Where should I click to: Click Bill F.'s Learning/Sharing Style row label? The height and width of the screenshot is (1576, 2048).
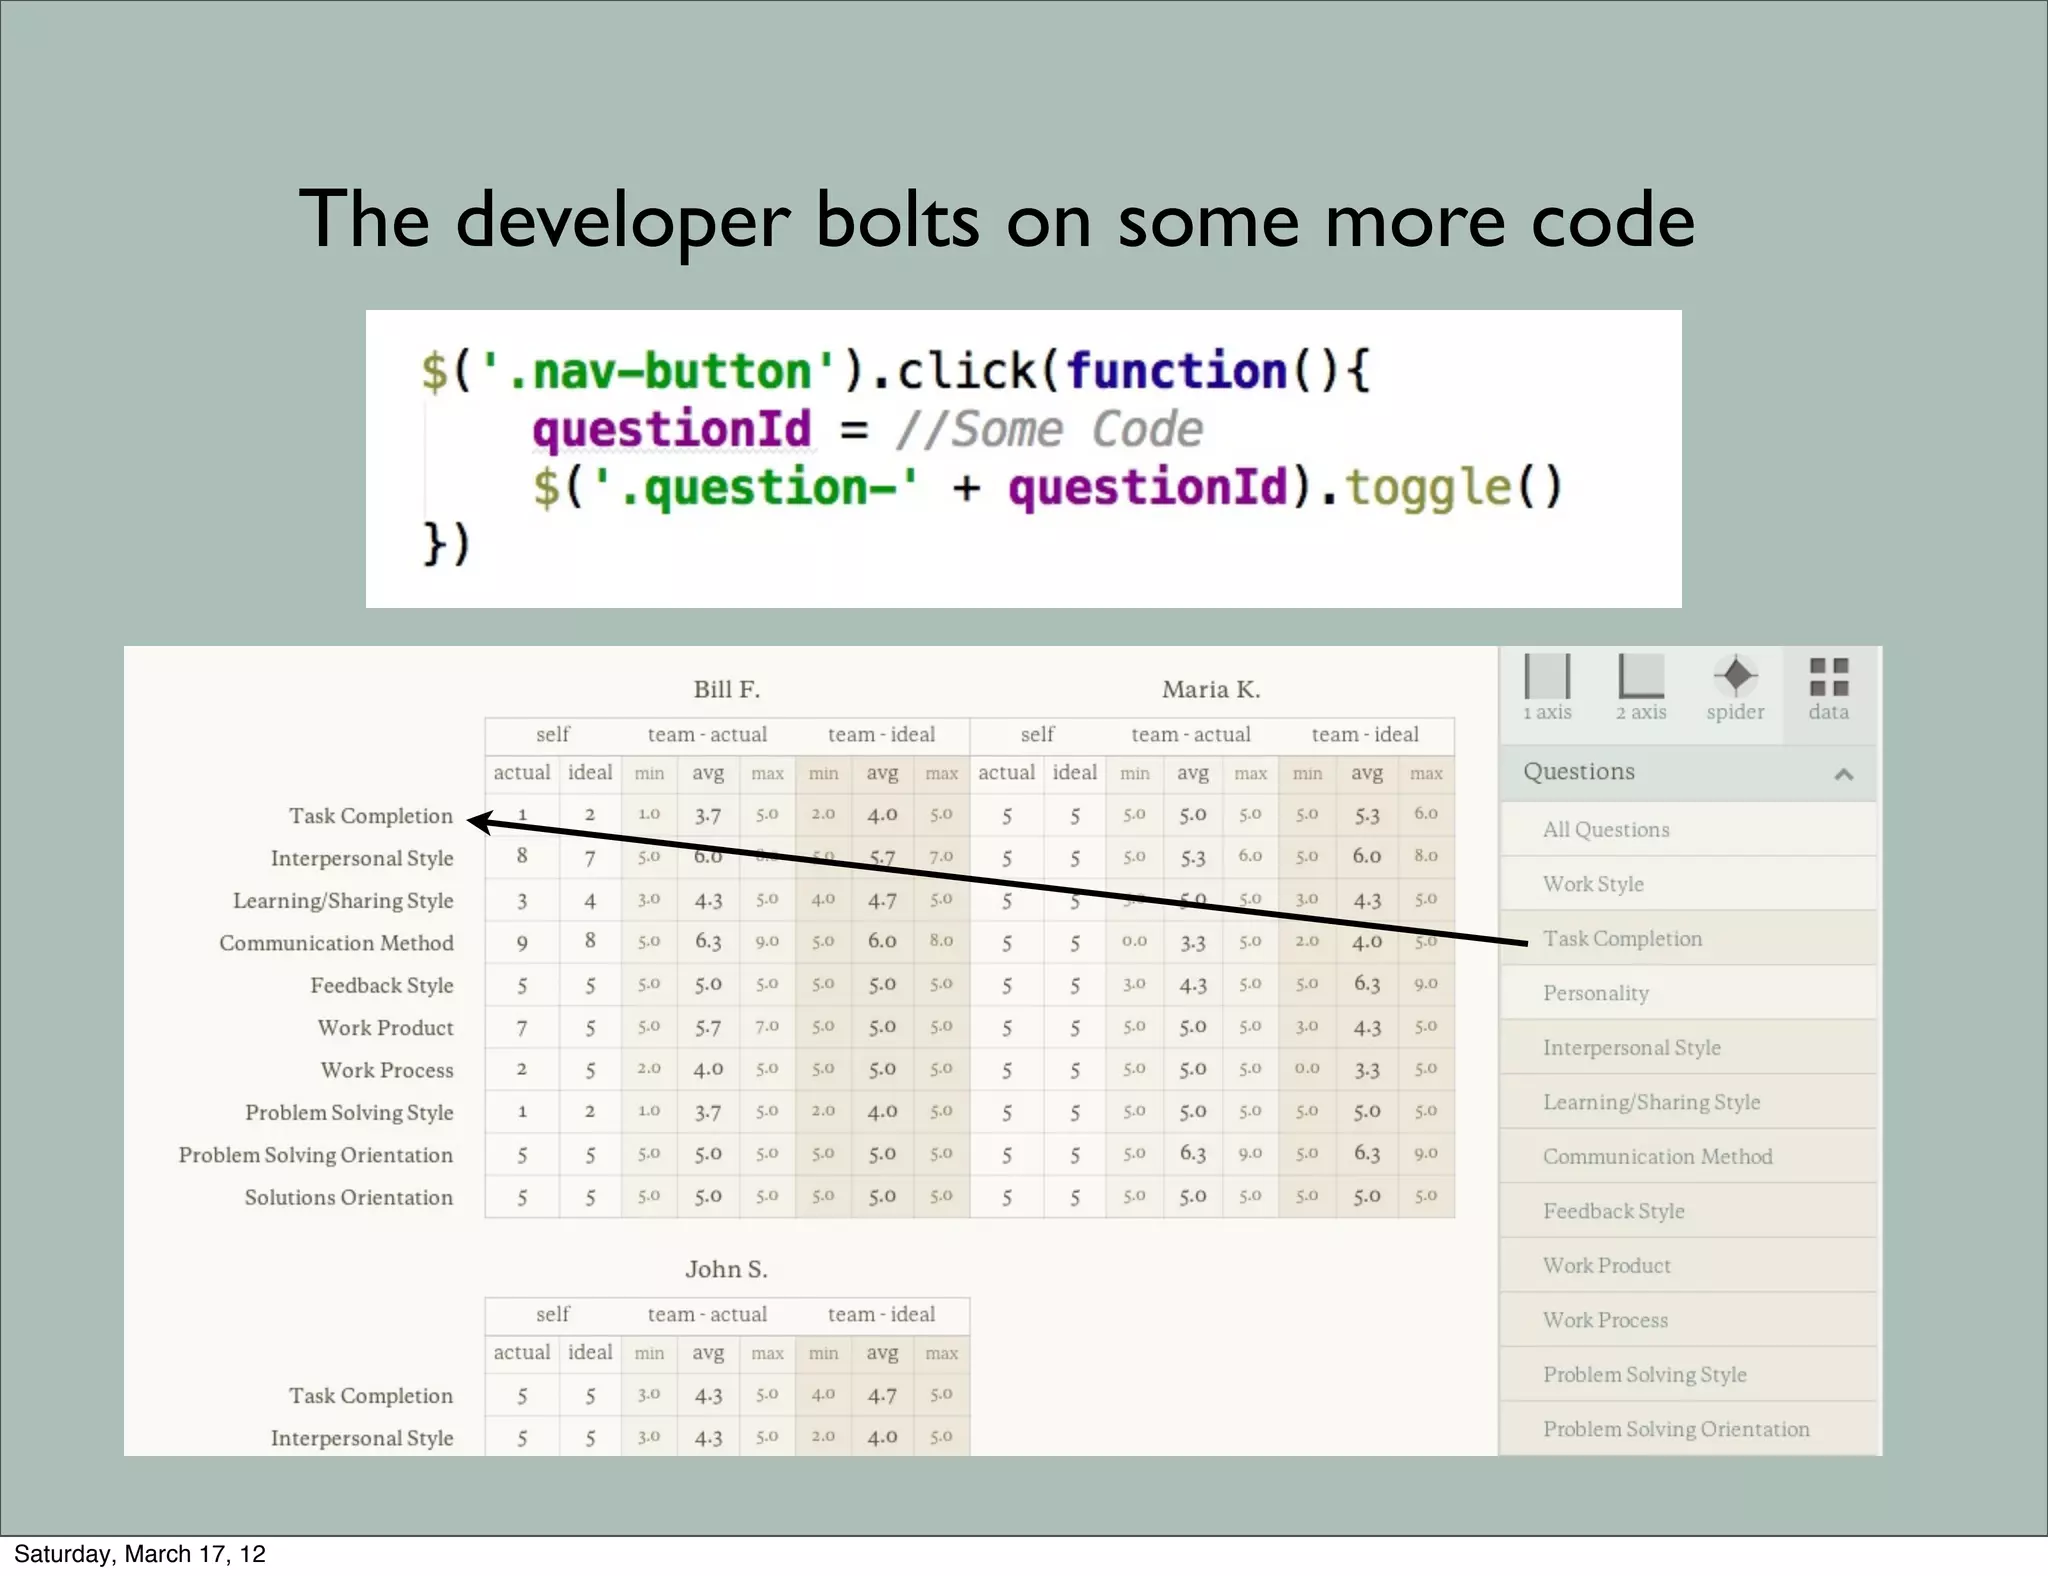click(343, 901)
